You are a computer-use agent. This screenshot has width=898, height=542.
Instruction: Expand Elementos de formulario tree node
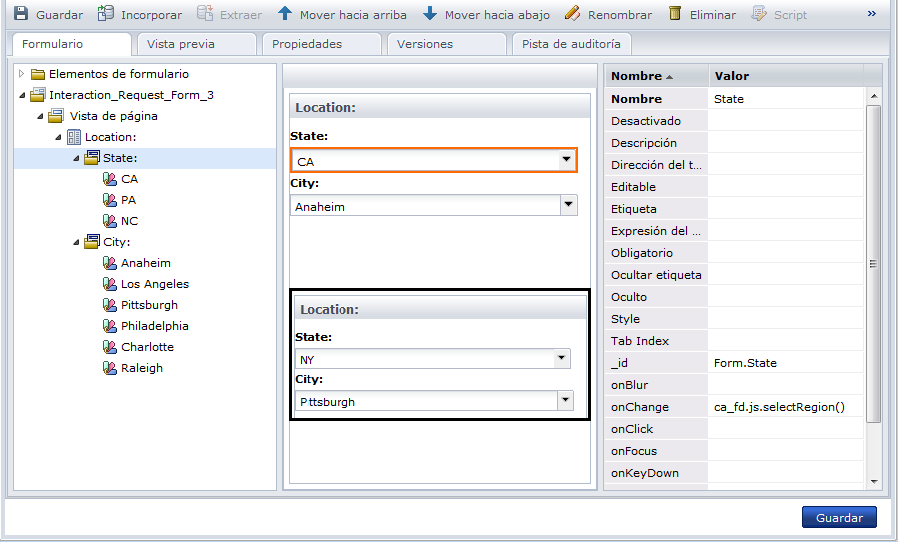coord(22,74)
